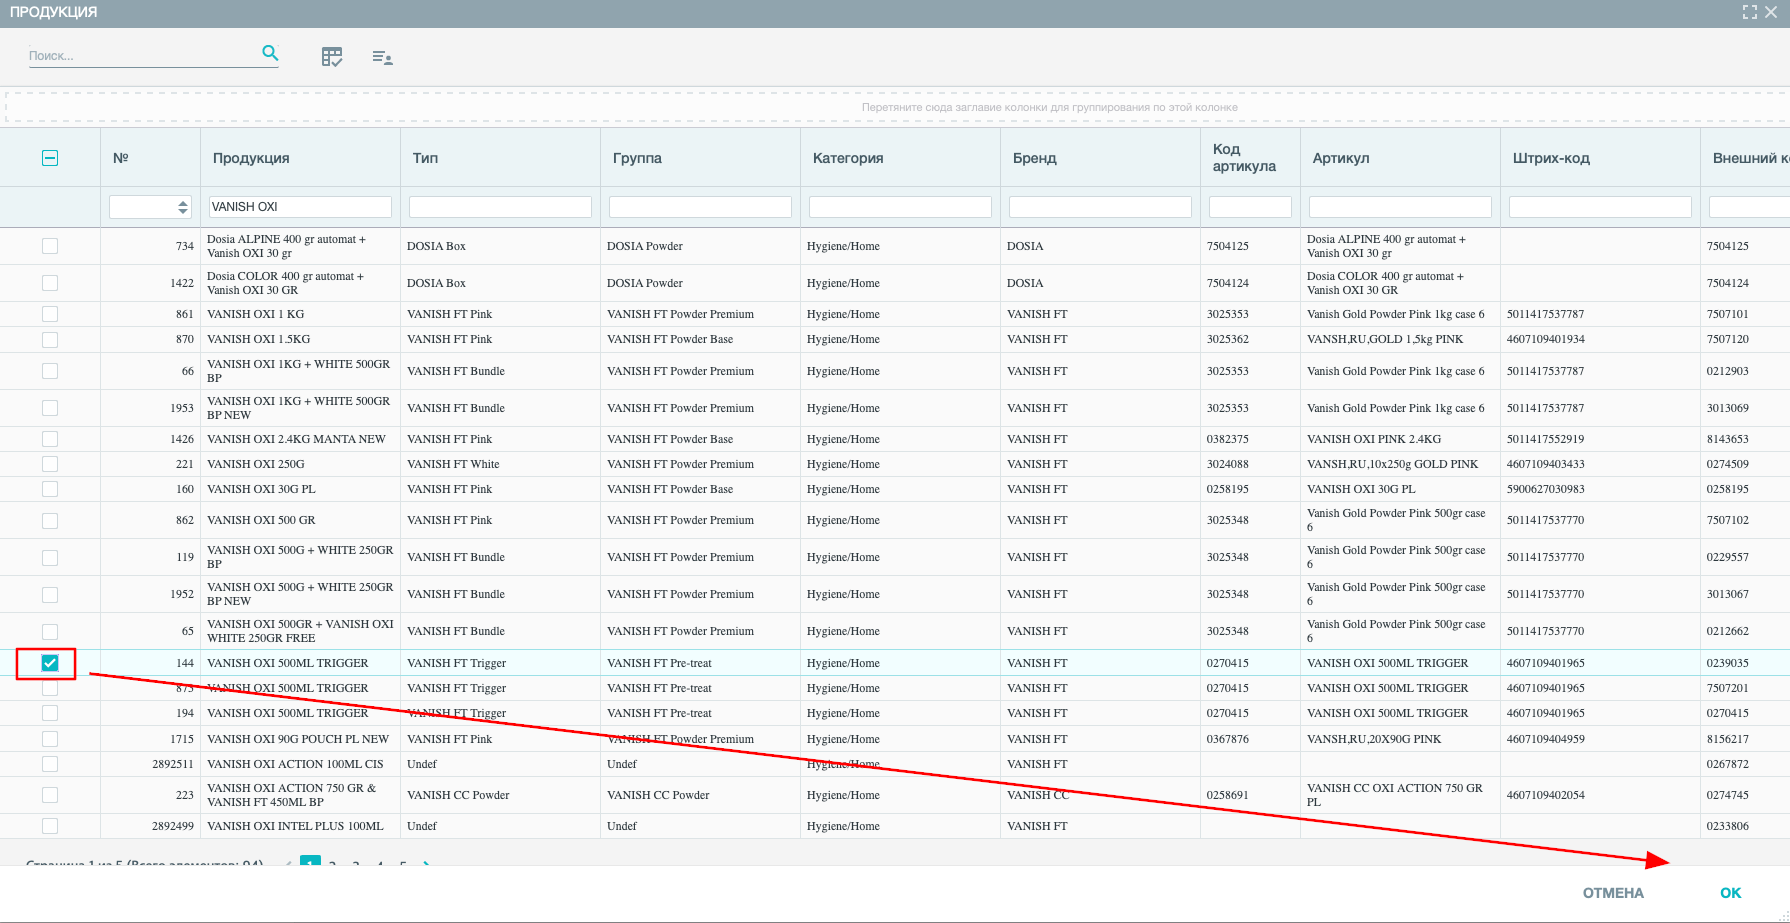Screen dimensions: 1790x923
Task: Close the ПРОДУКЦИЯ dialog
Action: (1771, 12)
